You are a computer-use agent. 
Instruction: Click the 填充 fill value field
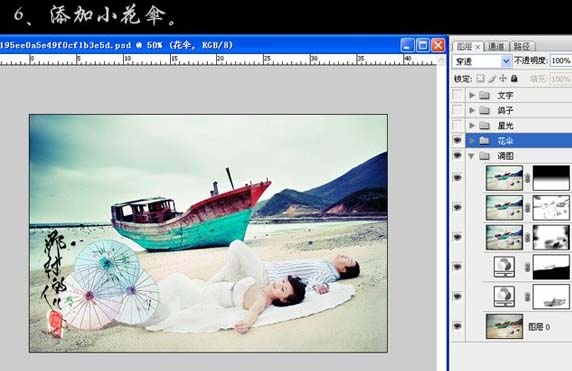tap(561, 79)
